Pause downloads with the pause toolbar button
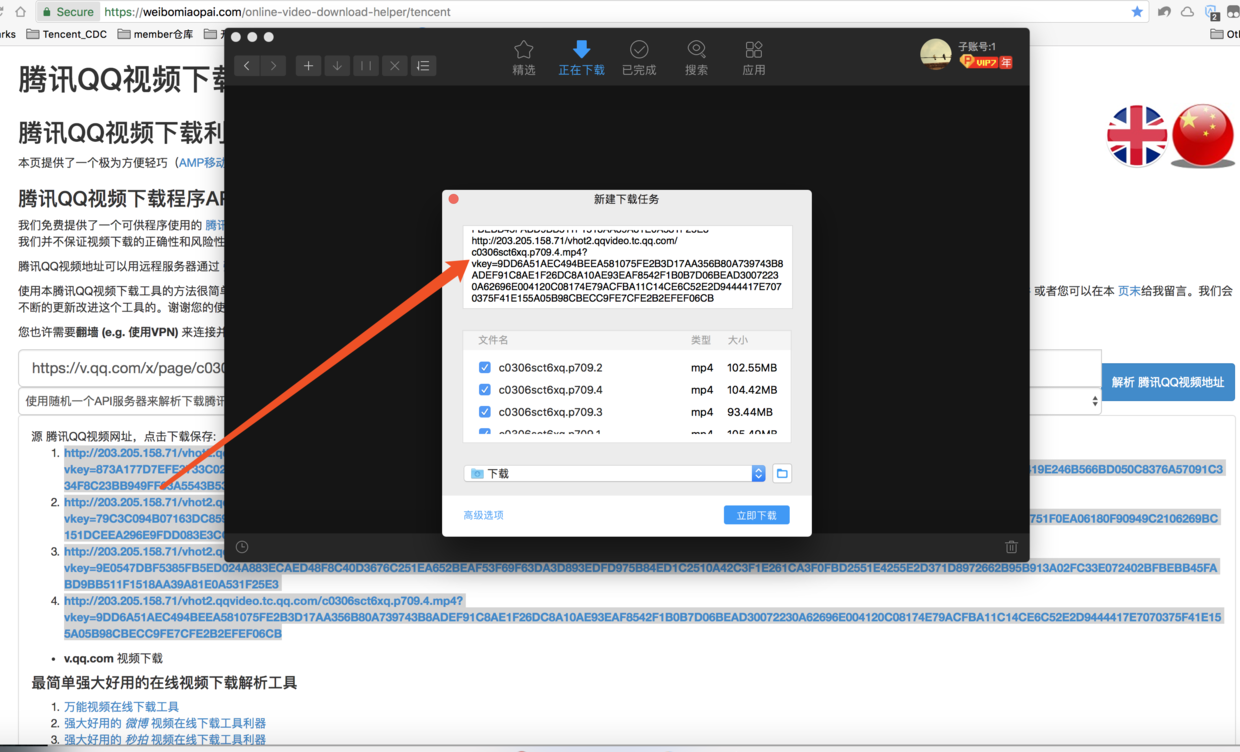Screen dimensions: 1240x752 point(366,66)
